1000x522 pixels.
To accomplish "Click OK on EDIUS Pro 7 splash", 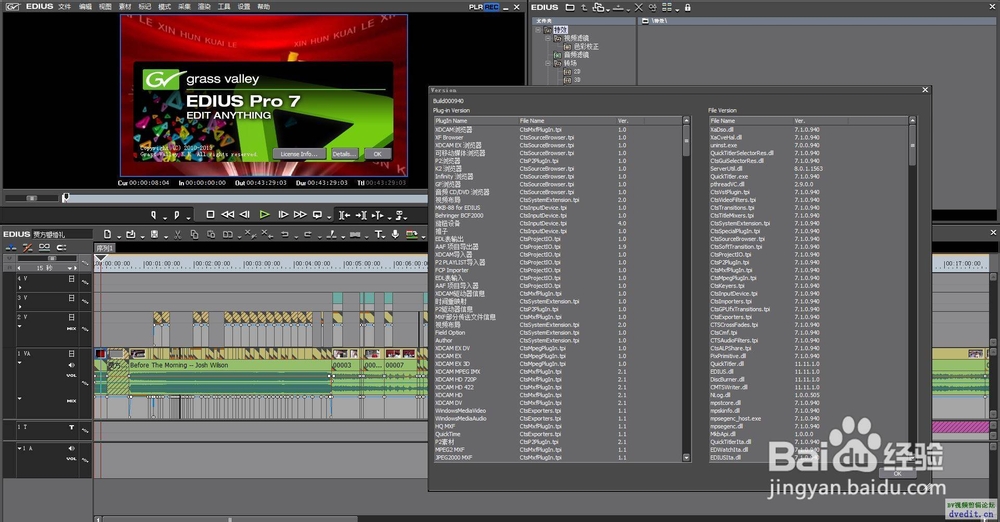I will tap(378, 154).
